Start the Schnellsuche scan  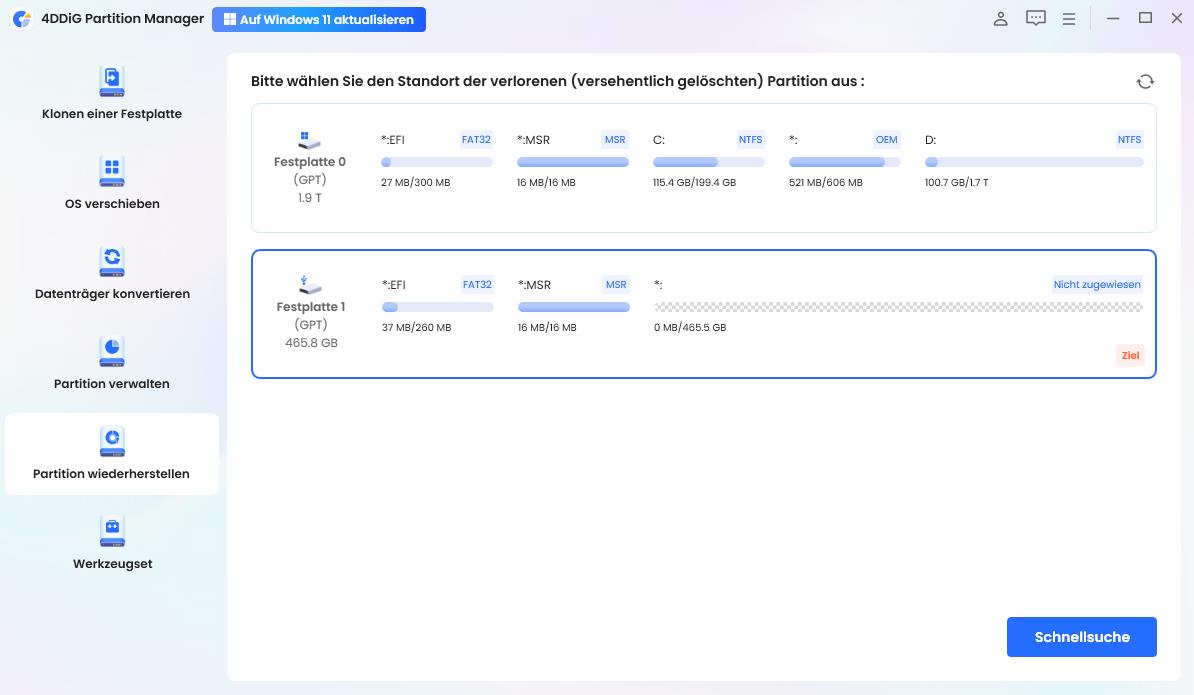1081,636
